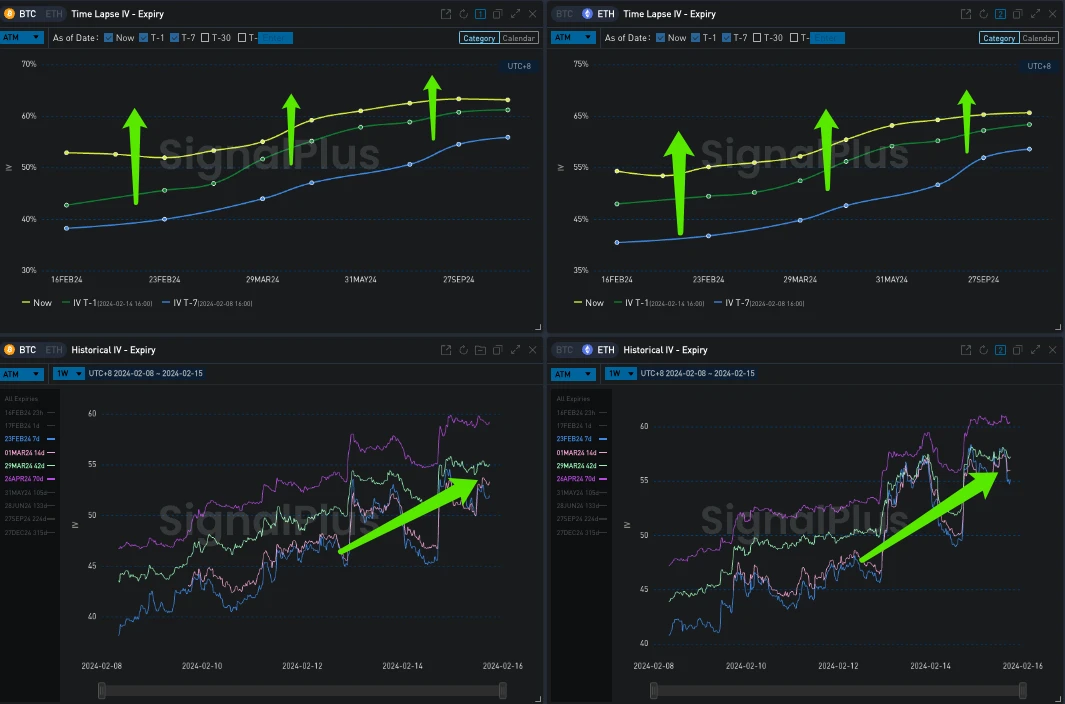Expand BTC Time Lapse panel to fullscreen
This screenshot has width=1065, height=704.
coord(515,14)
